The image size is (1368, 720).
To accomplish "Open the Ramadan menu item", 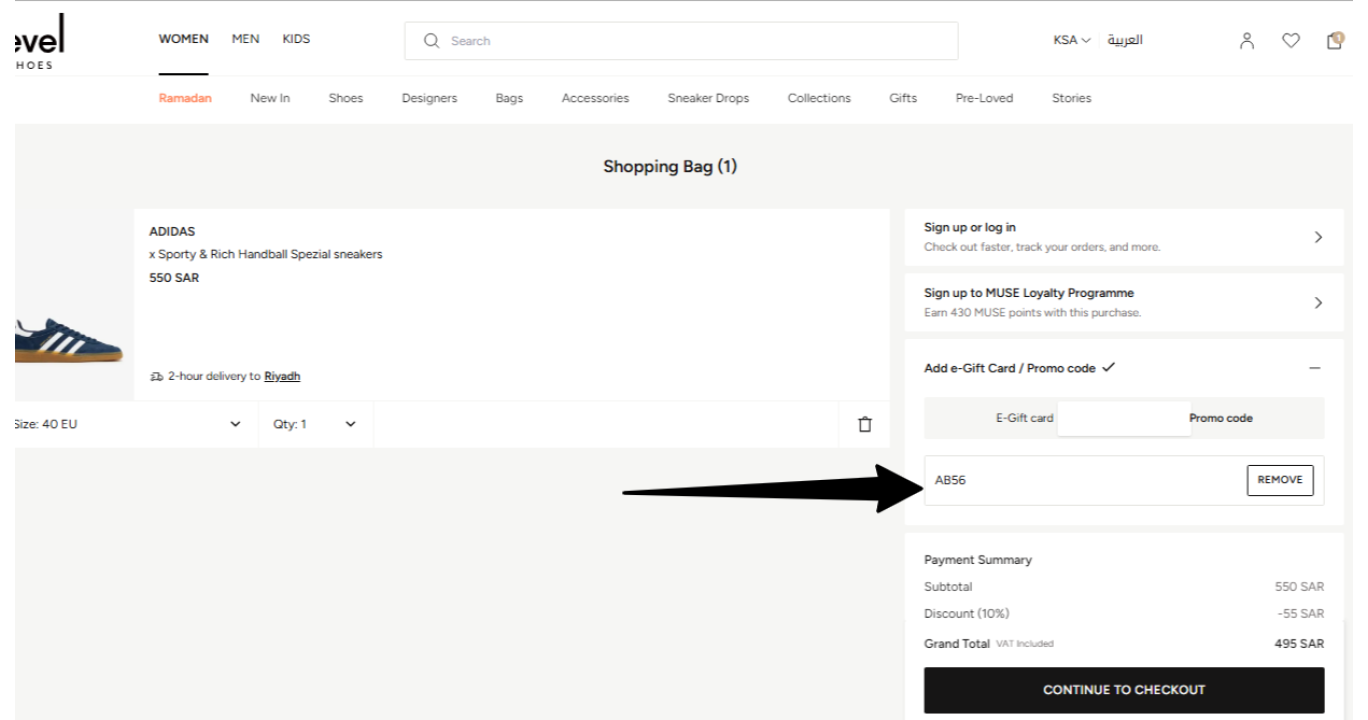I will [x=185, y=98].
